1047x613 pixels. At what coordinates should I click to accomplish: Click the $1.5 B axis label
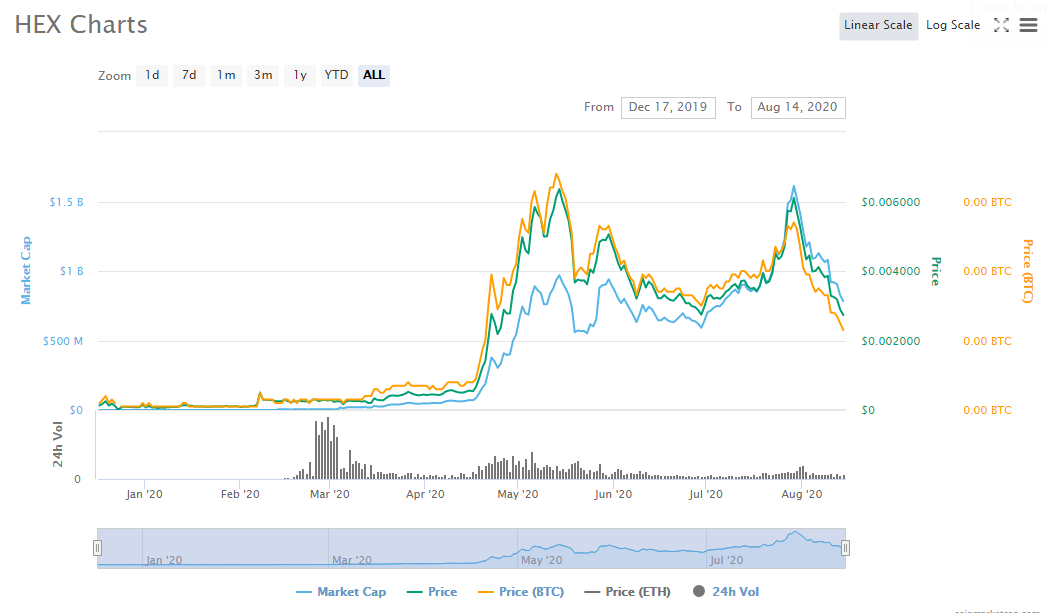[x=66, y=202]
